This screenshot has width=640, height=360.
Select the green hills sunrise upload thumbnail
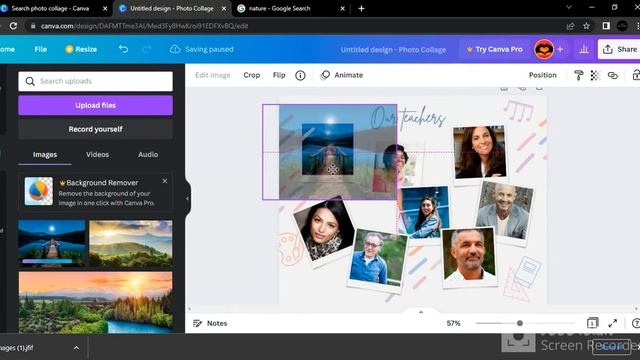[x=131, y=243]
